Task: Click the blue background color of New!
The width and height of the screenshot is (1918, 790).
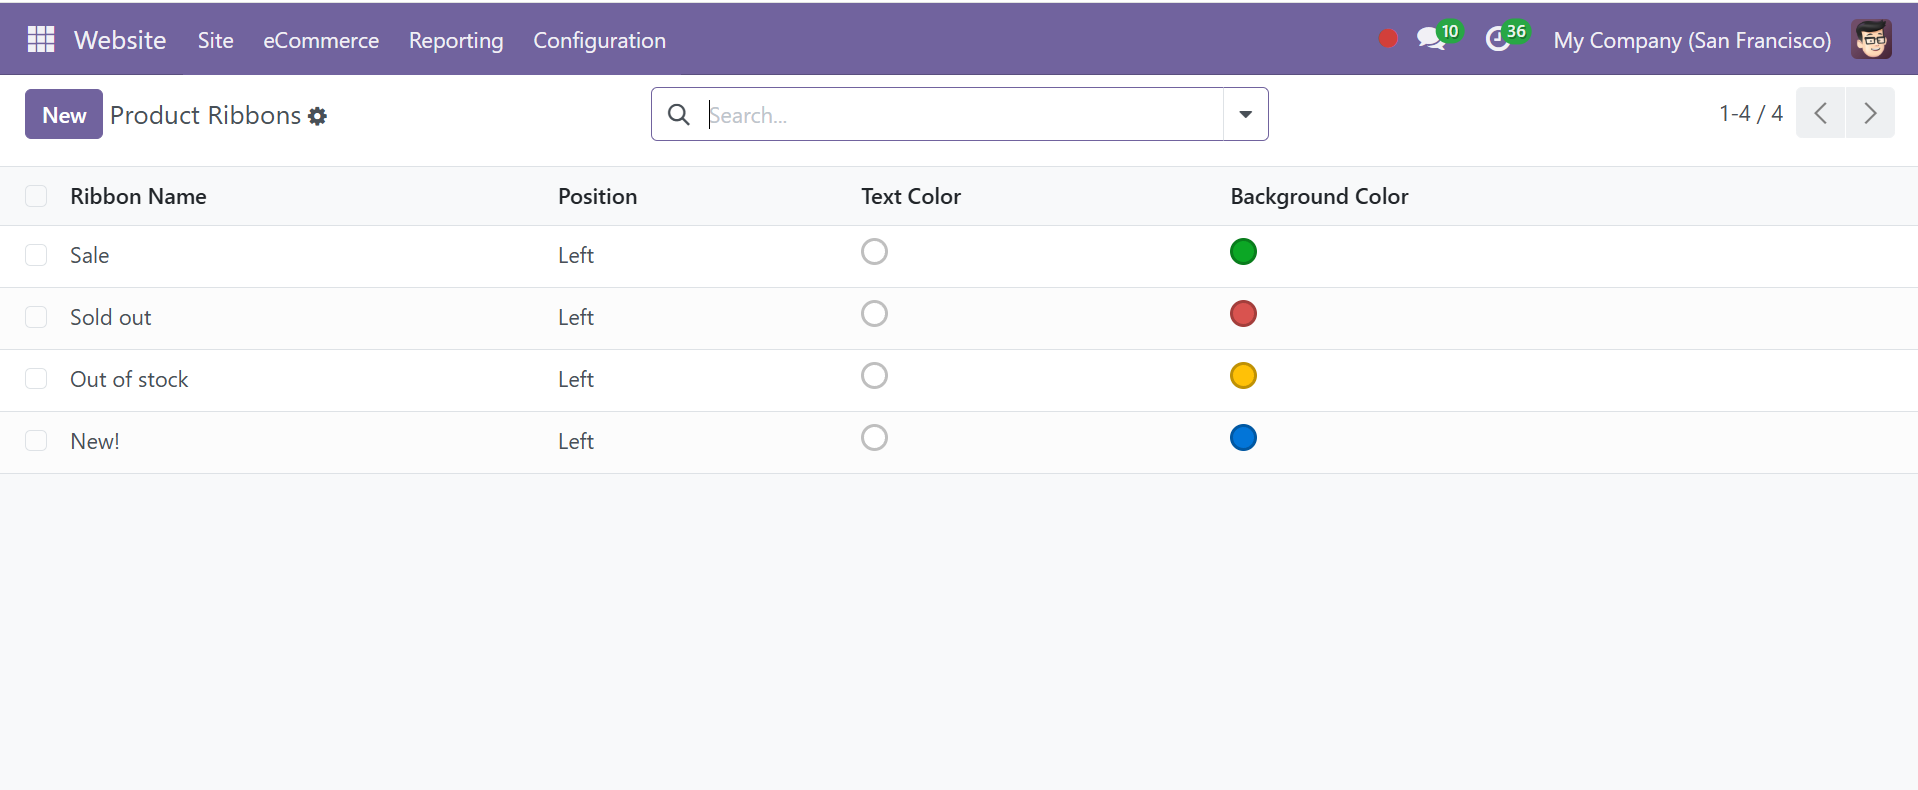Action: (x=1243, y=438)
